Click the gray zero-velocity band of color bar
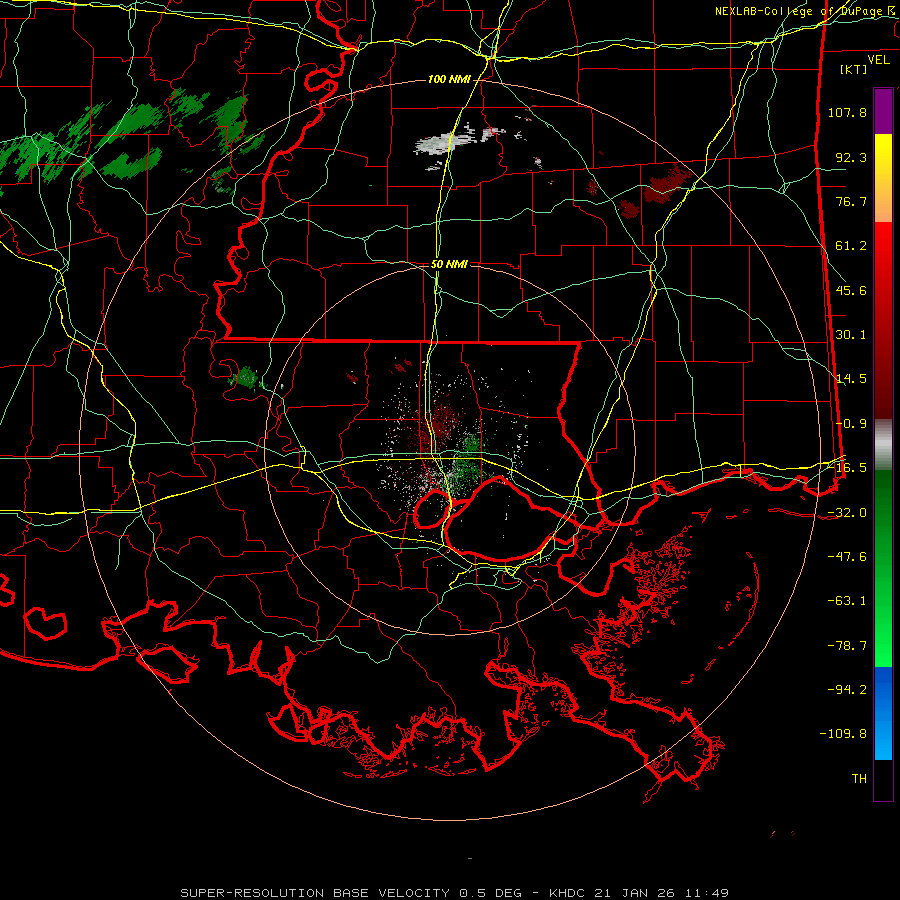Screen dimensions: 900x900 (883, 445)
